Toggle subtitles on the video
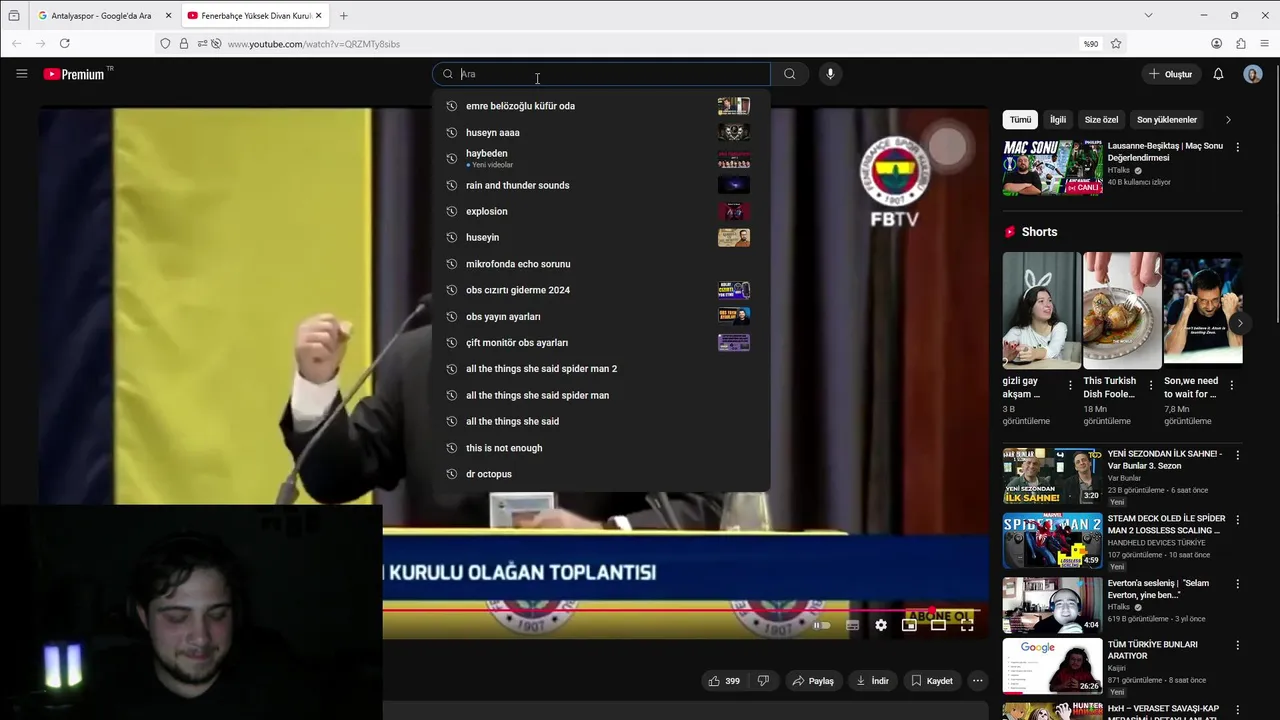Viewport: 1280px width, 720px height. (852, 625)
